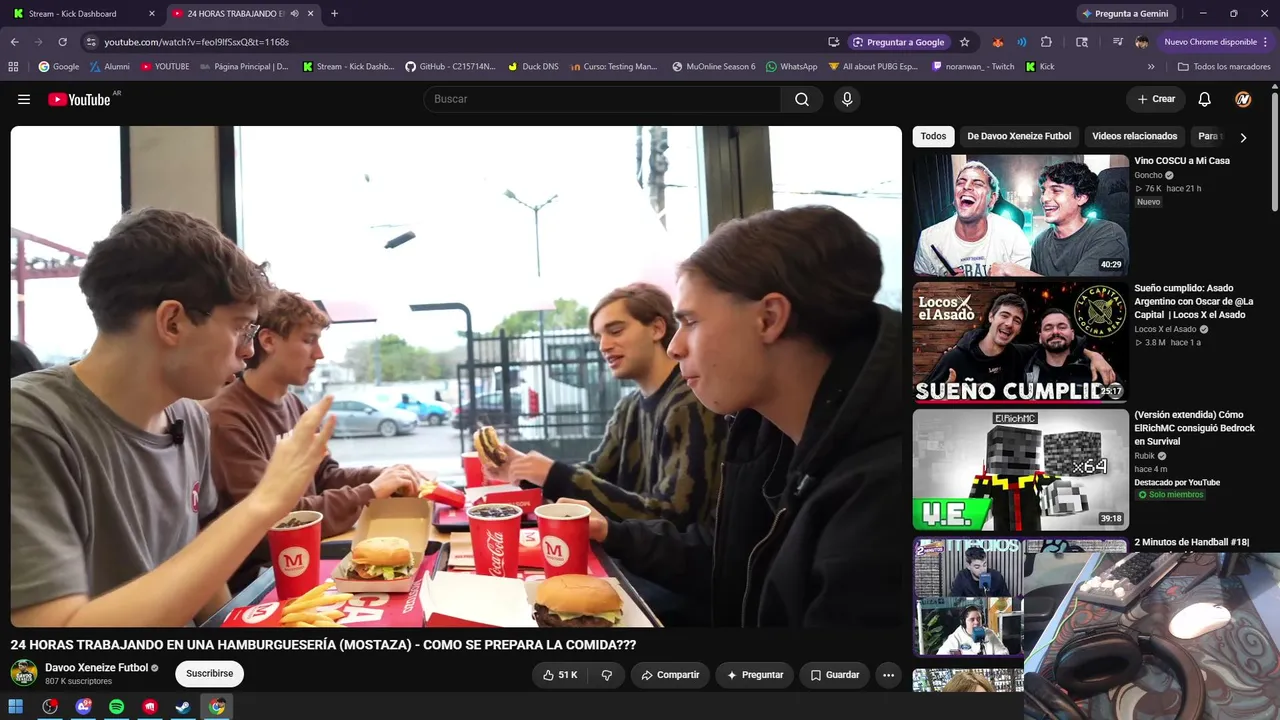1280x720 pixels.
Task: Open Chrome menu three dots
Action: pos(1265,42)
